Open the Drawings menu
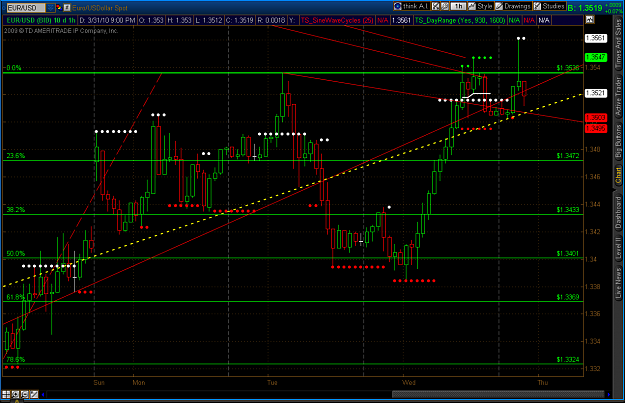 tap(513, 6)
